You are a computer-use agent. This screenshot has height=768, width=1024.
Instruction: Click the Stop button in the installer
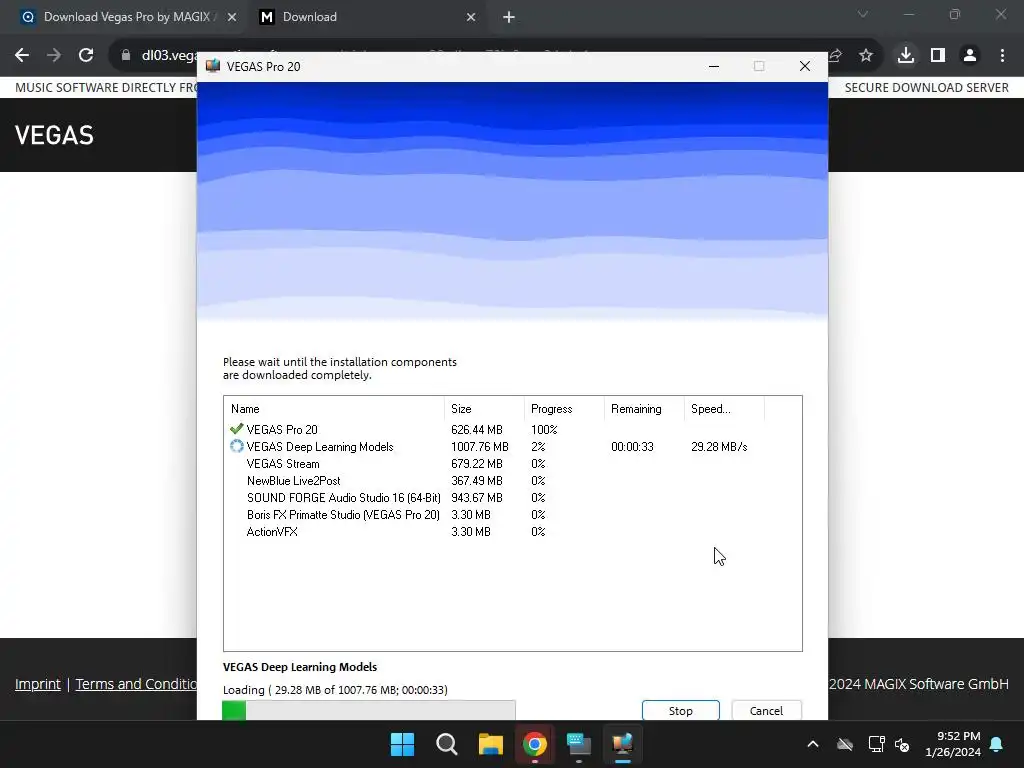click(x=680, y=711)
